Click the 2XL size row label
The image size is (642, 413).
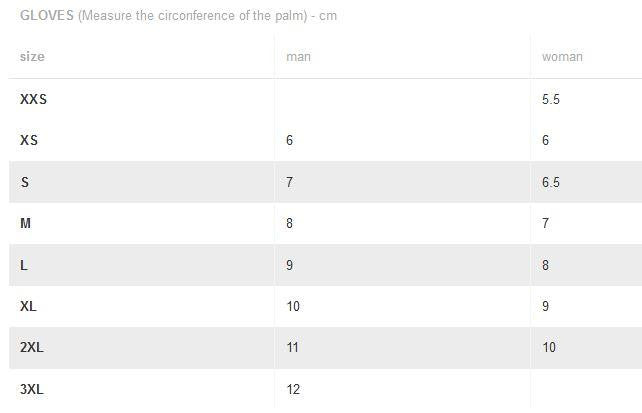(32, 348)
